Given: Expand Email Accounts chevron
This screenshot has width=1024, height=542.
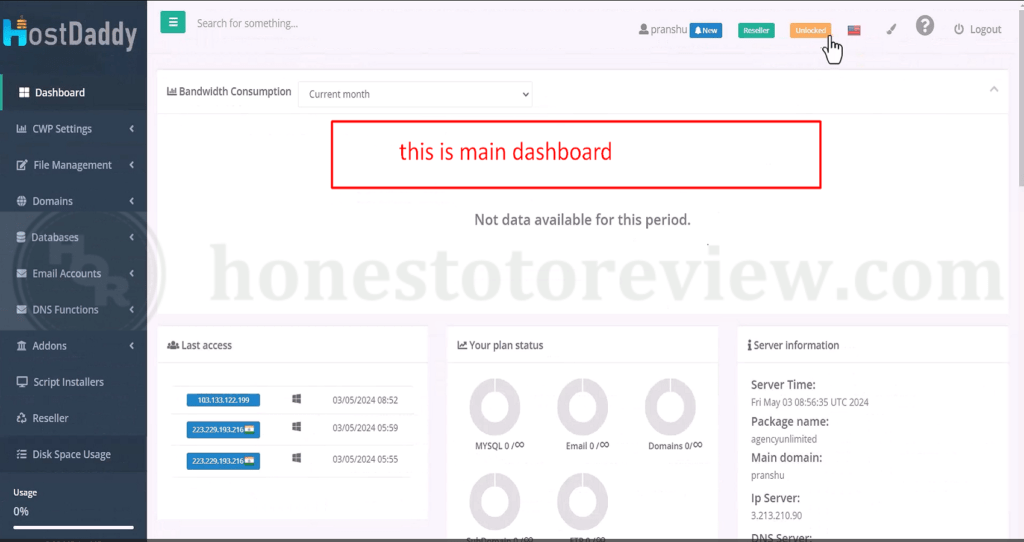Looking at the screenshot, I should (x=132, y=274).
